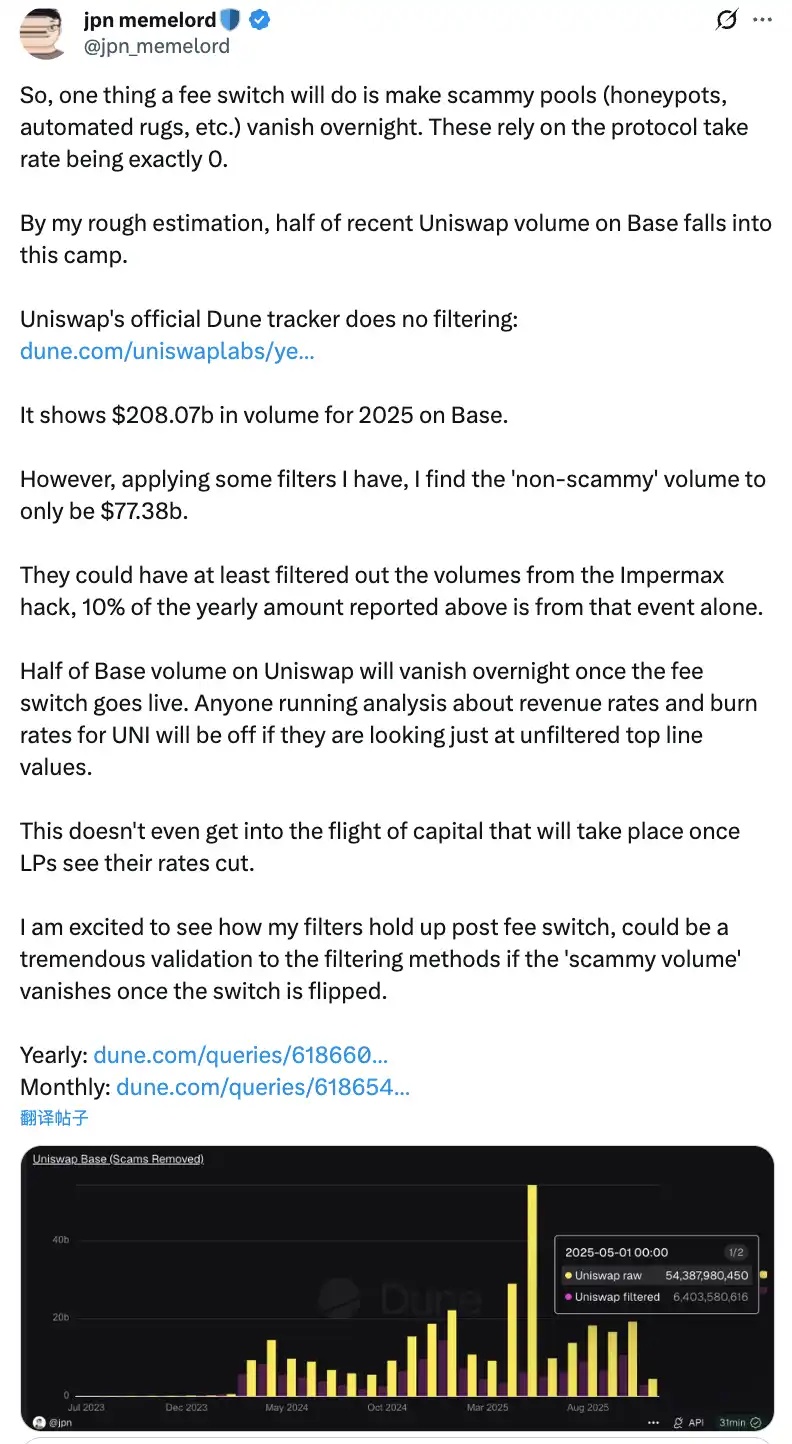Click 翻译帖子 to translate the post
The width and height of the screenshot is (792, 1444).
click(54, 1117)
